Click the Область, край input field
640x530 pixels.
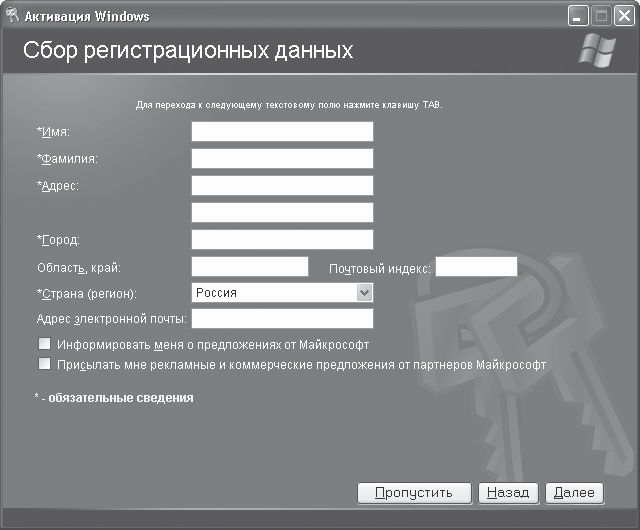point(249,266)
